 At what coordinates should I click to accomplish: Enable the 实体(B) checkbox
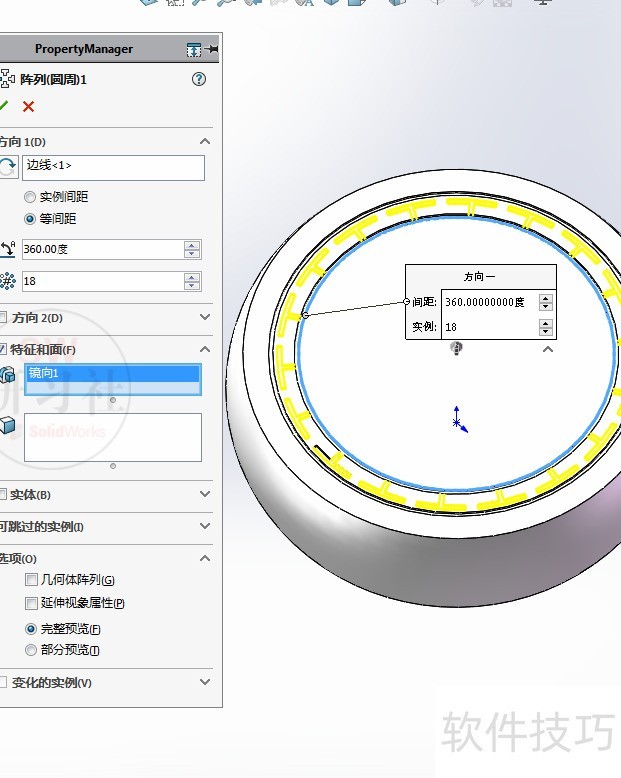[x=2, y=494]
